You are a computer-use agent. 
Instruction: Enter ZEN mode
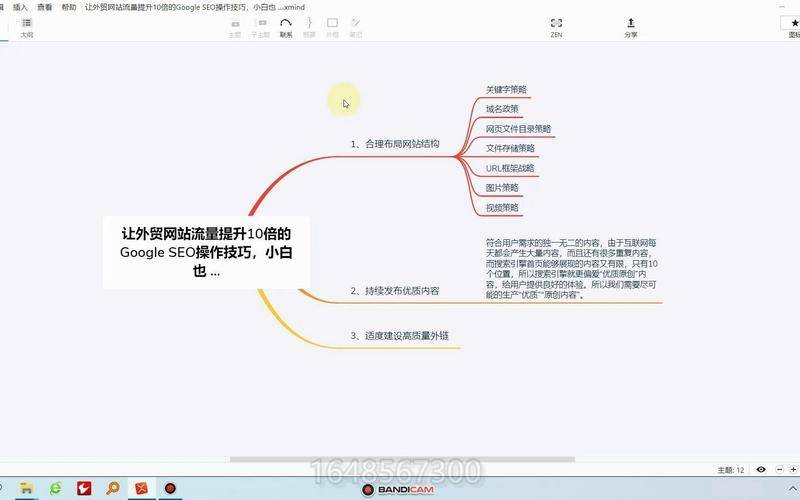click(556, 28)
